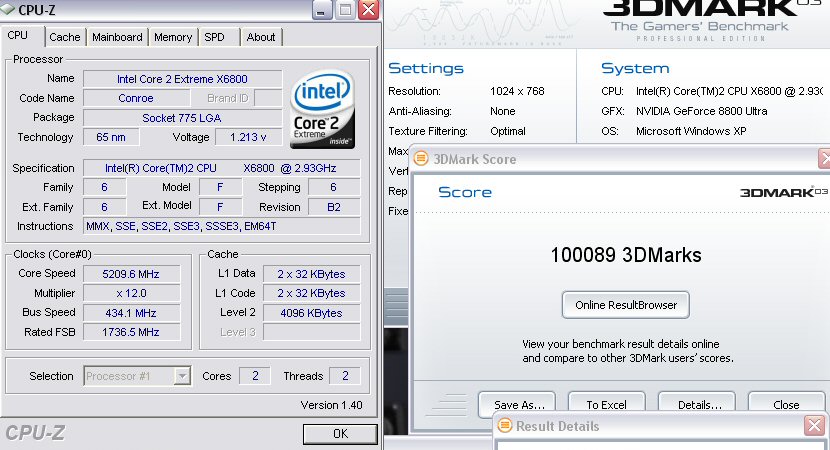Click the Package value Socket 775 LGA

[182, 118]
